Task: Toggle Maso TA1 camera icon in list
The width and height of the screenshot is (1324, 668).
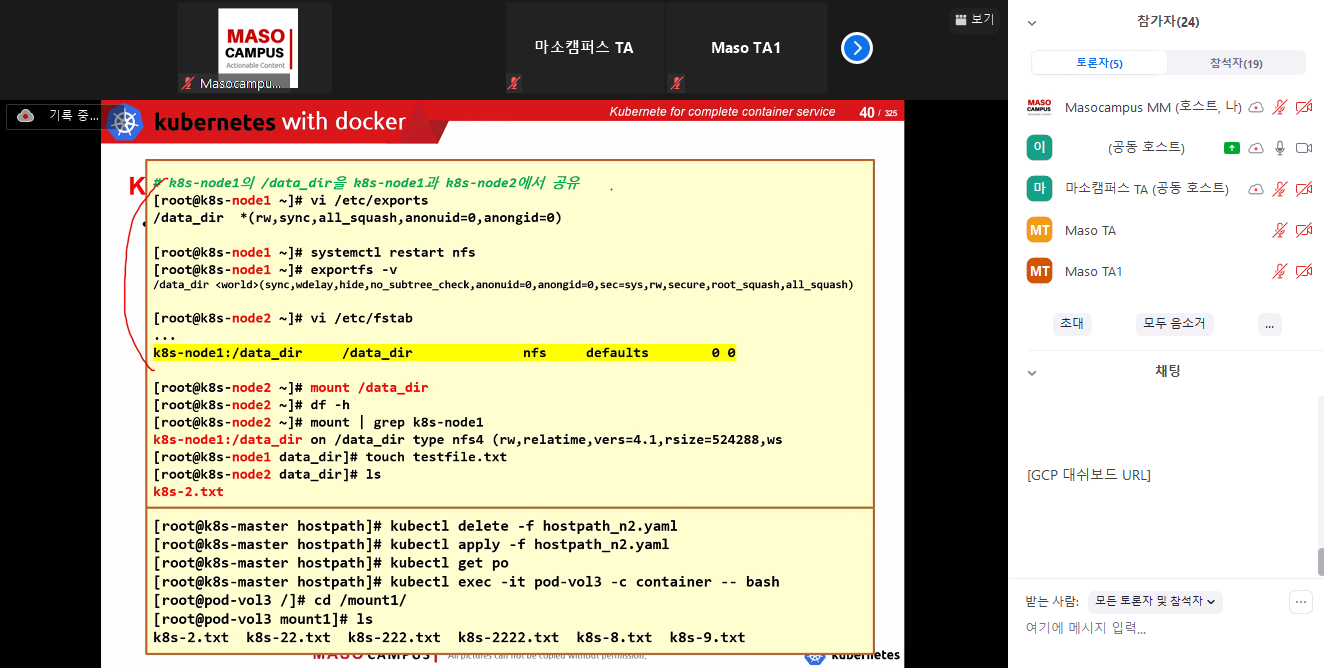Action: (1303, 271)
